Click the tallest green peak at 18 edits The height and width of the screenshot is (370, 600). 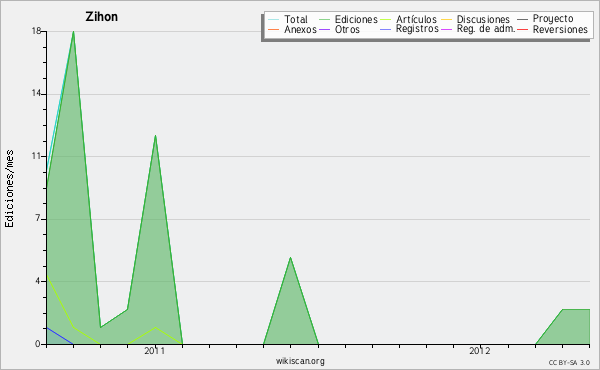pos(73,33)
